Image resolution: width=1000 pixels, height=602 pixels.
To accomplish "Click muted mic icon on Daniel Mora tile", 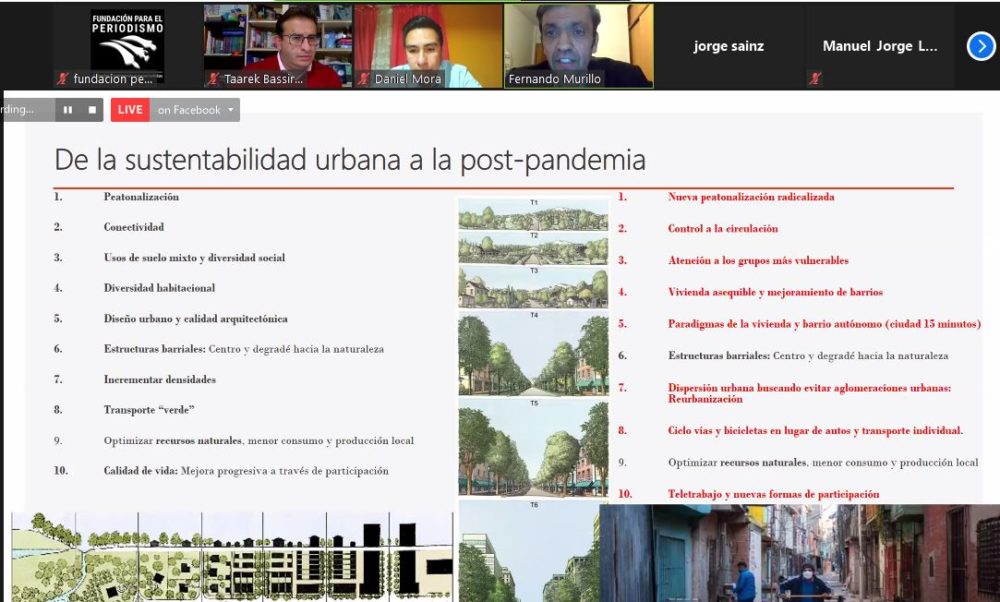I will 364,79.
